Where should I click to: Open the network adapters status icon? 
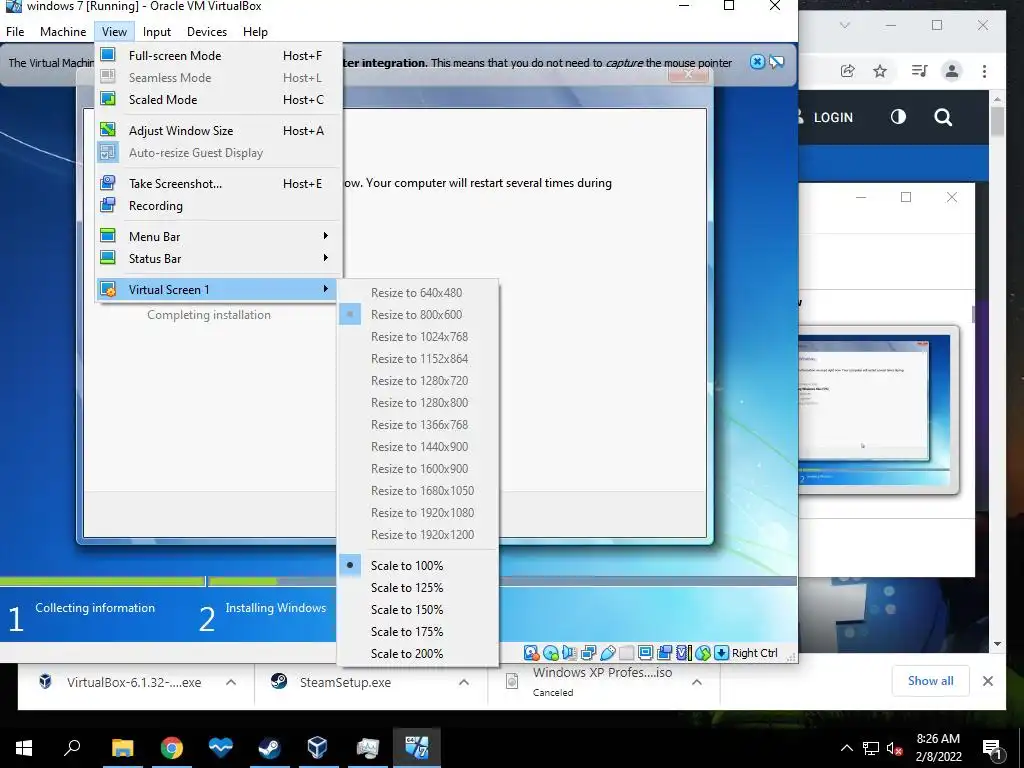point(588,652)
